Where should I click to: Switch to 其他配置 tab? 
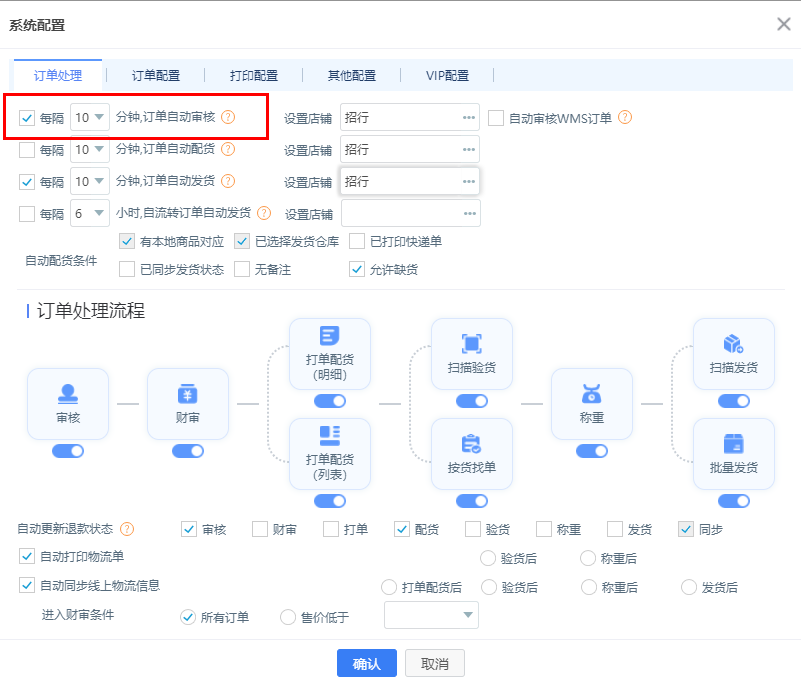(x=352, y=76)
